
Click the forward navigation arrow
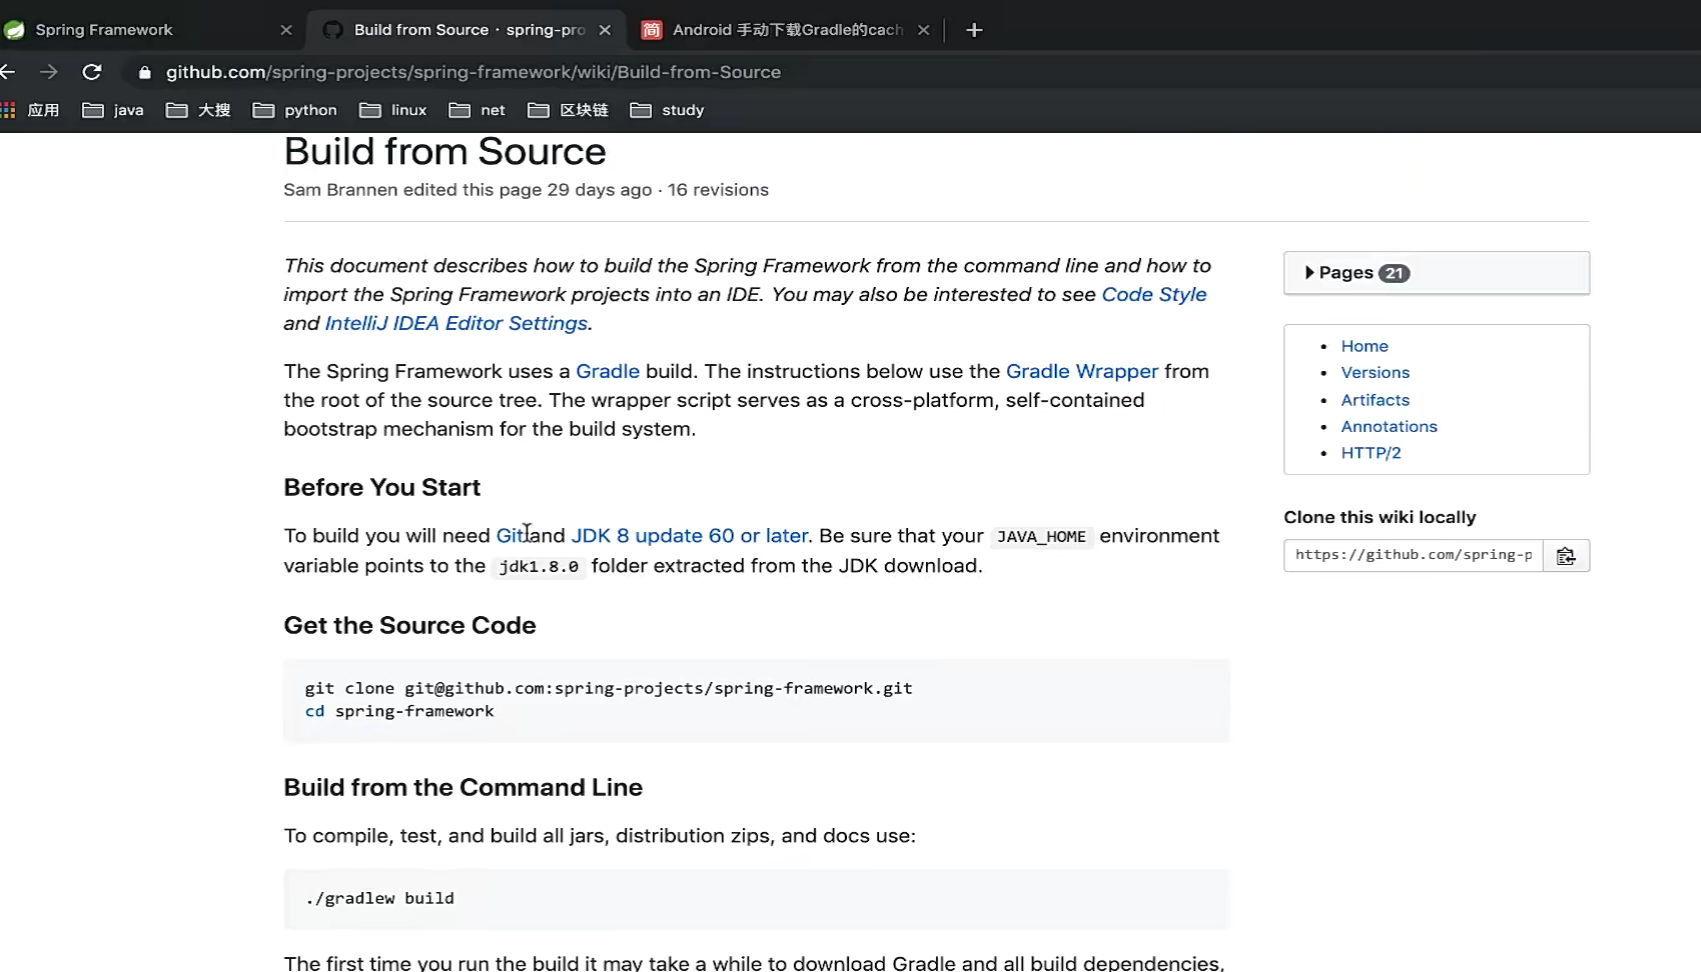(48, 72)
